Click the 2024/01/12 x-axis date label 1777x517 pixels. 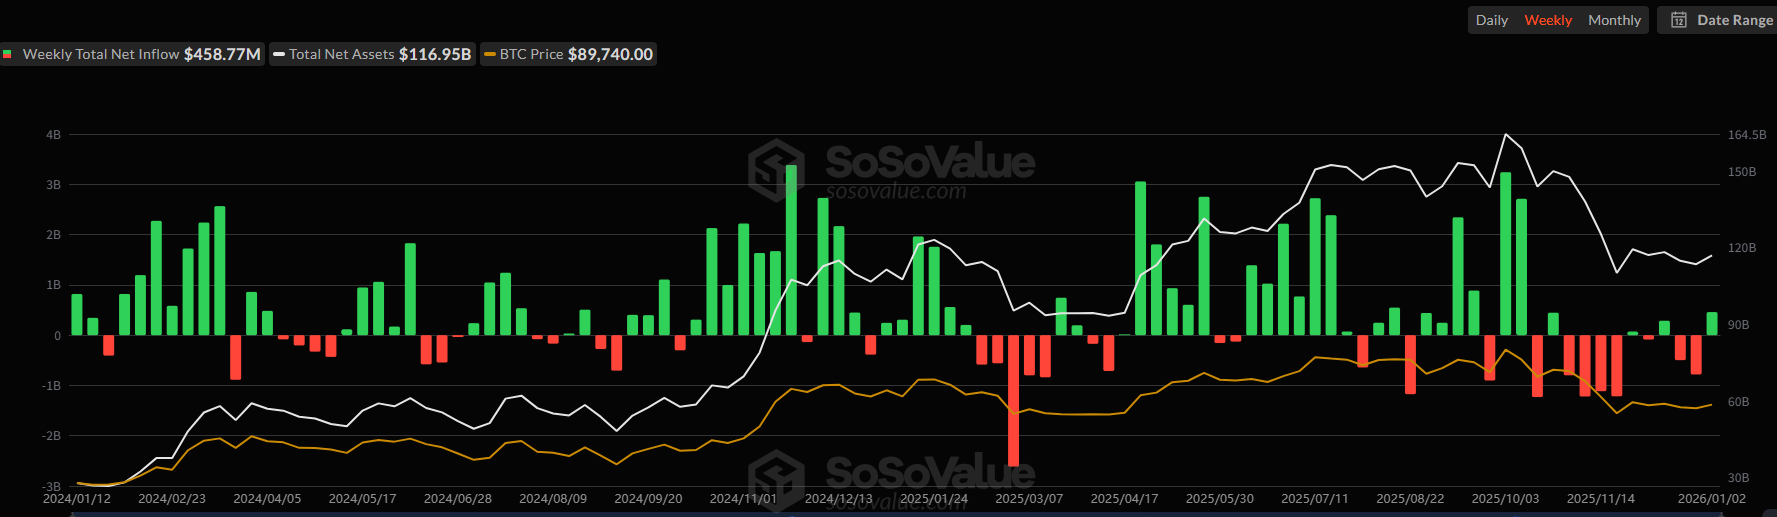(77, 498)
